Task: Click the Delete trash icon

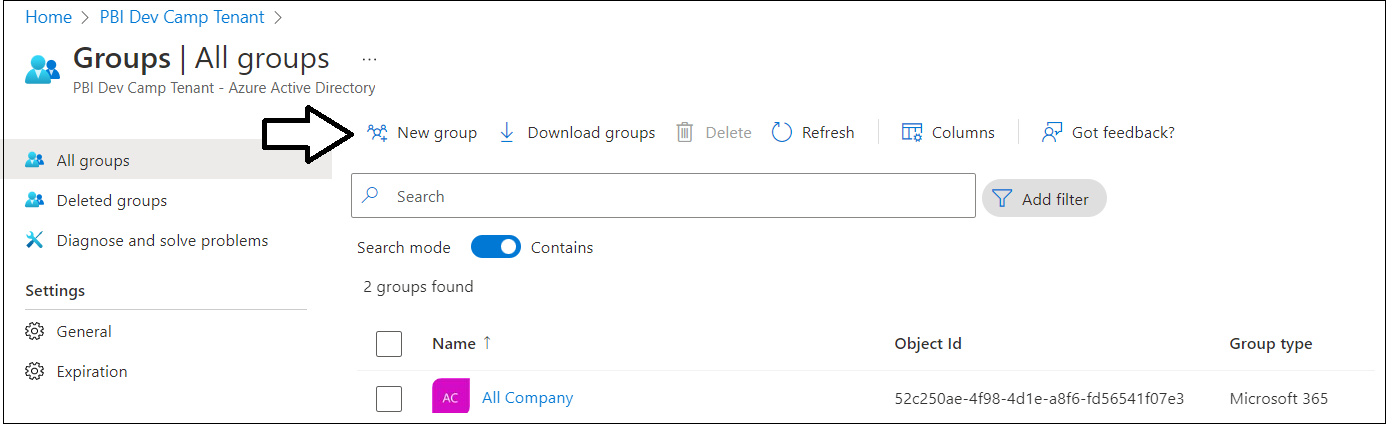Action: [x=685, y=132]
